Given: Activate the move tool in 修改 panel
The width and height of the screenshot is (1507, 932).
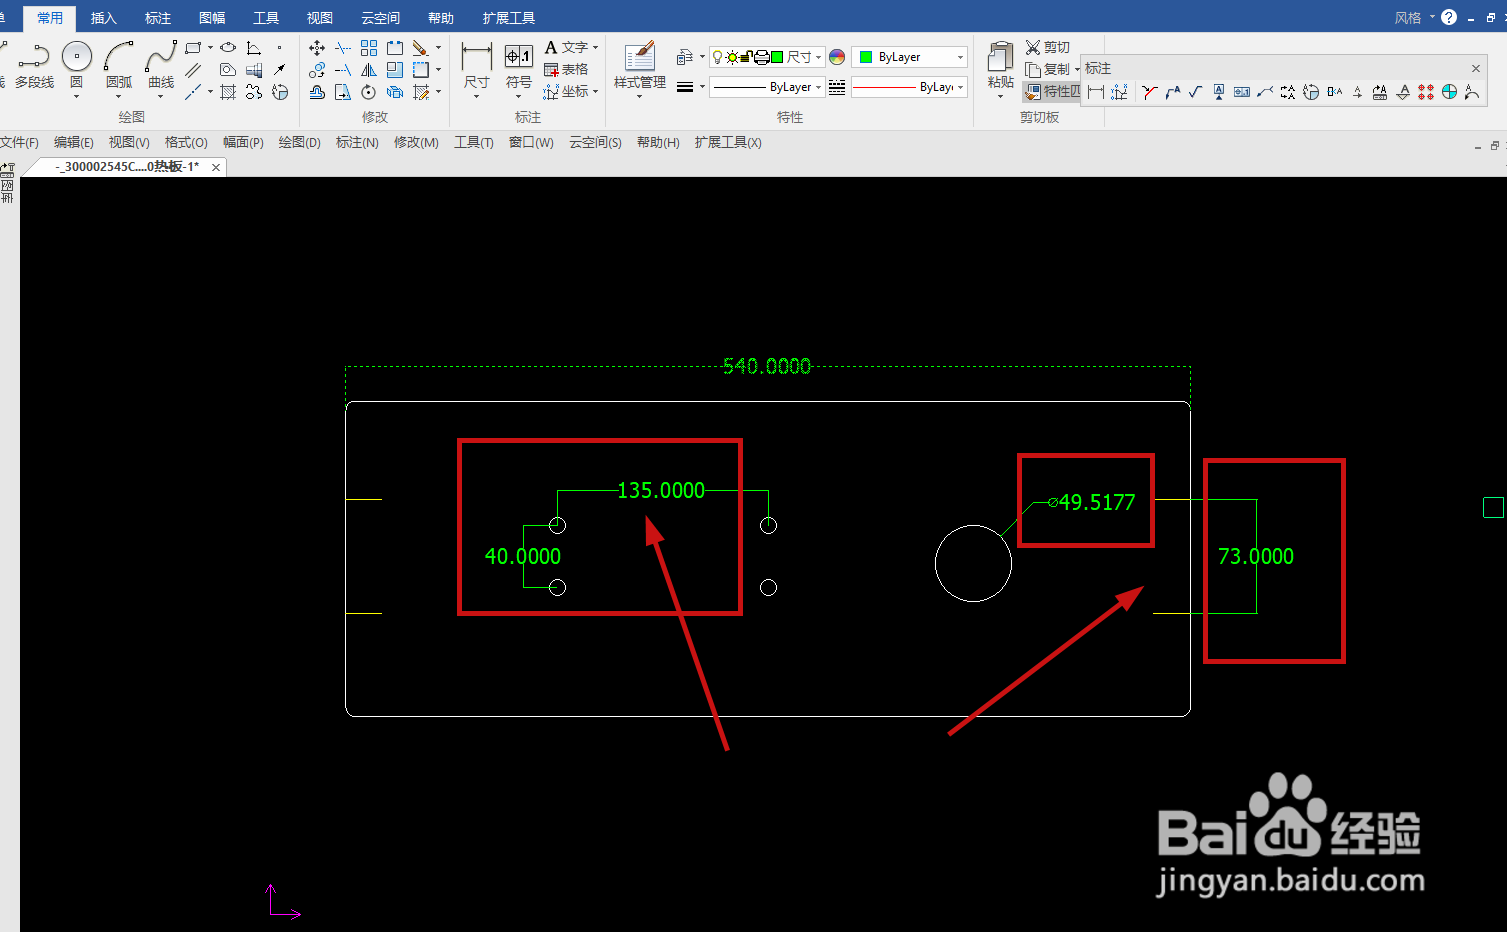Looking at the screenshot, I should coord(317,48).
